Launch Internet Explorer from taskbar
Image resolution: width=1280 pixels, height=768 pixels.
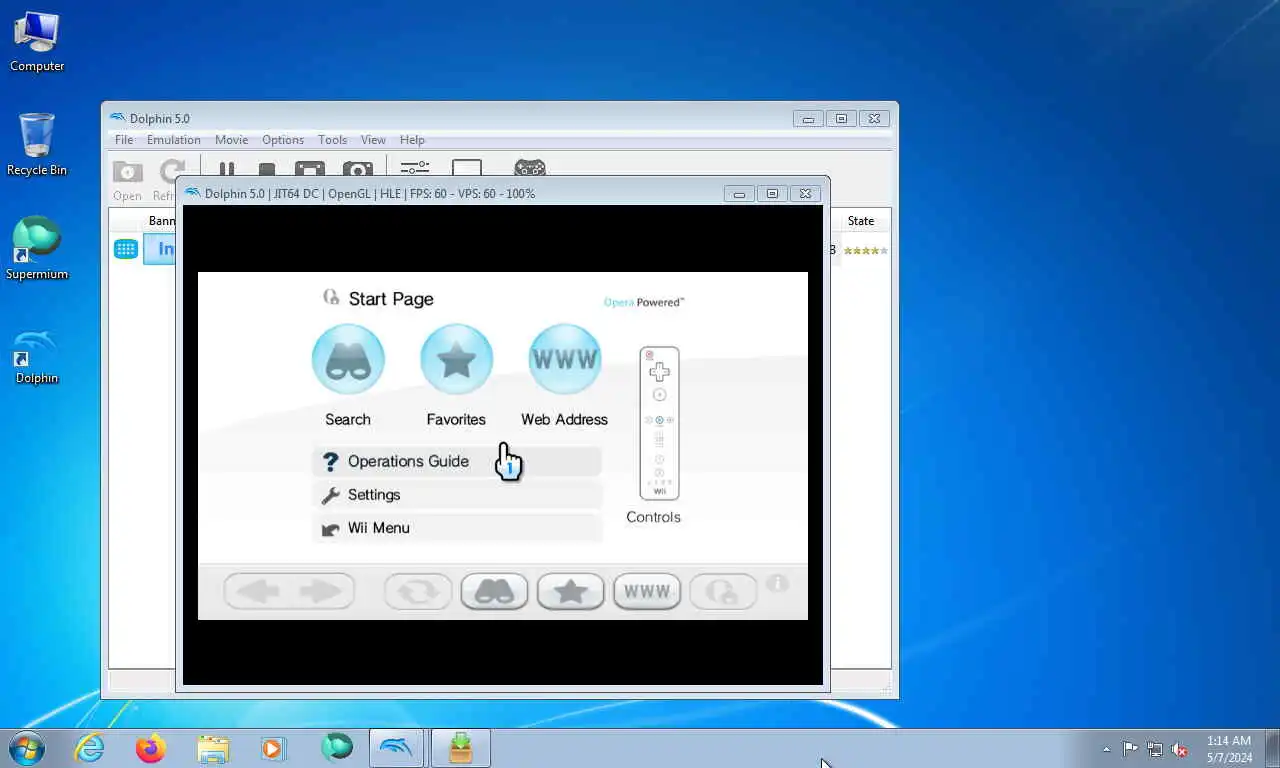pos(90,748)
